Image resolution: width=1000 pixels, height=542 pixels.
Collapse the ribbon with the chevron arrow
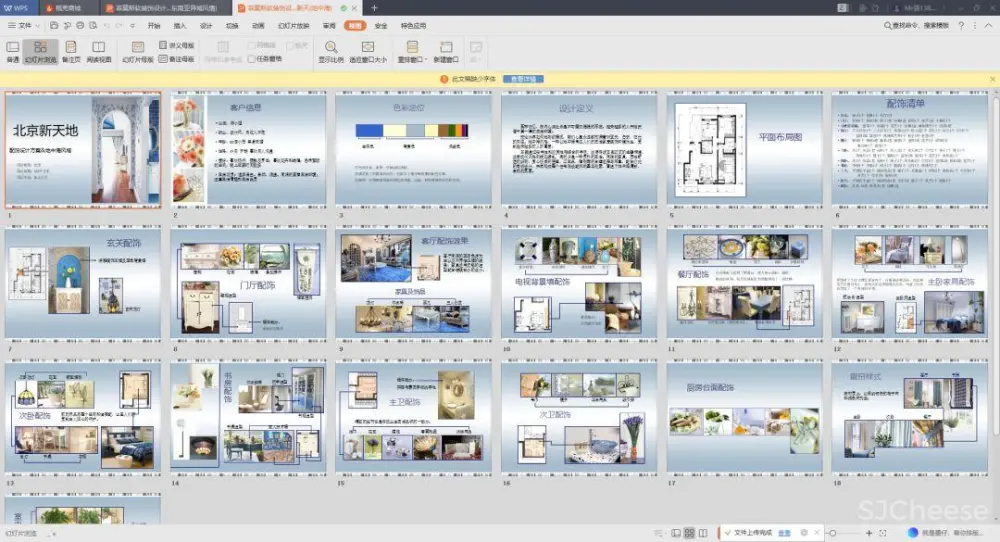click(989, 25)
